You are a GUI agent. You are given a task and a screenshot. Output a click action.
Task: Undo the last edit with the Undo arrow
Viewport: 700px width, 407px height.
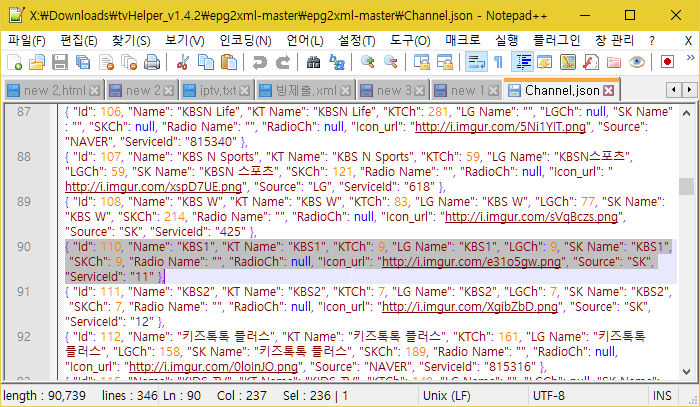click(x=259, y=62)
